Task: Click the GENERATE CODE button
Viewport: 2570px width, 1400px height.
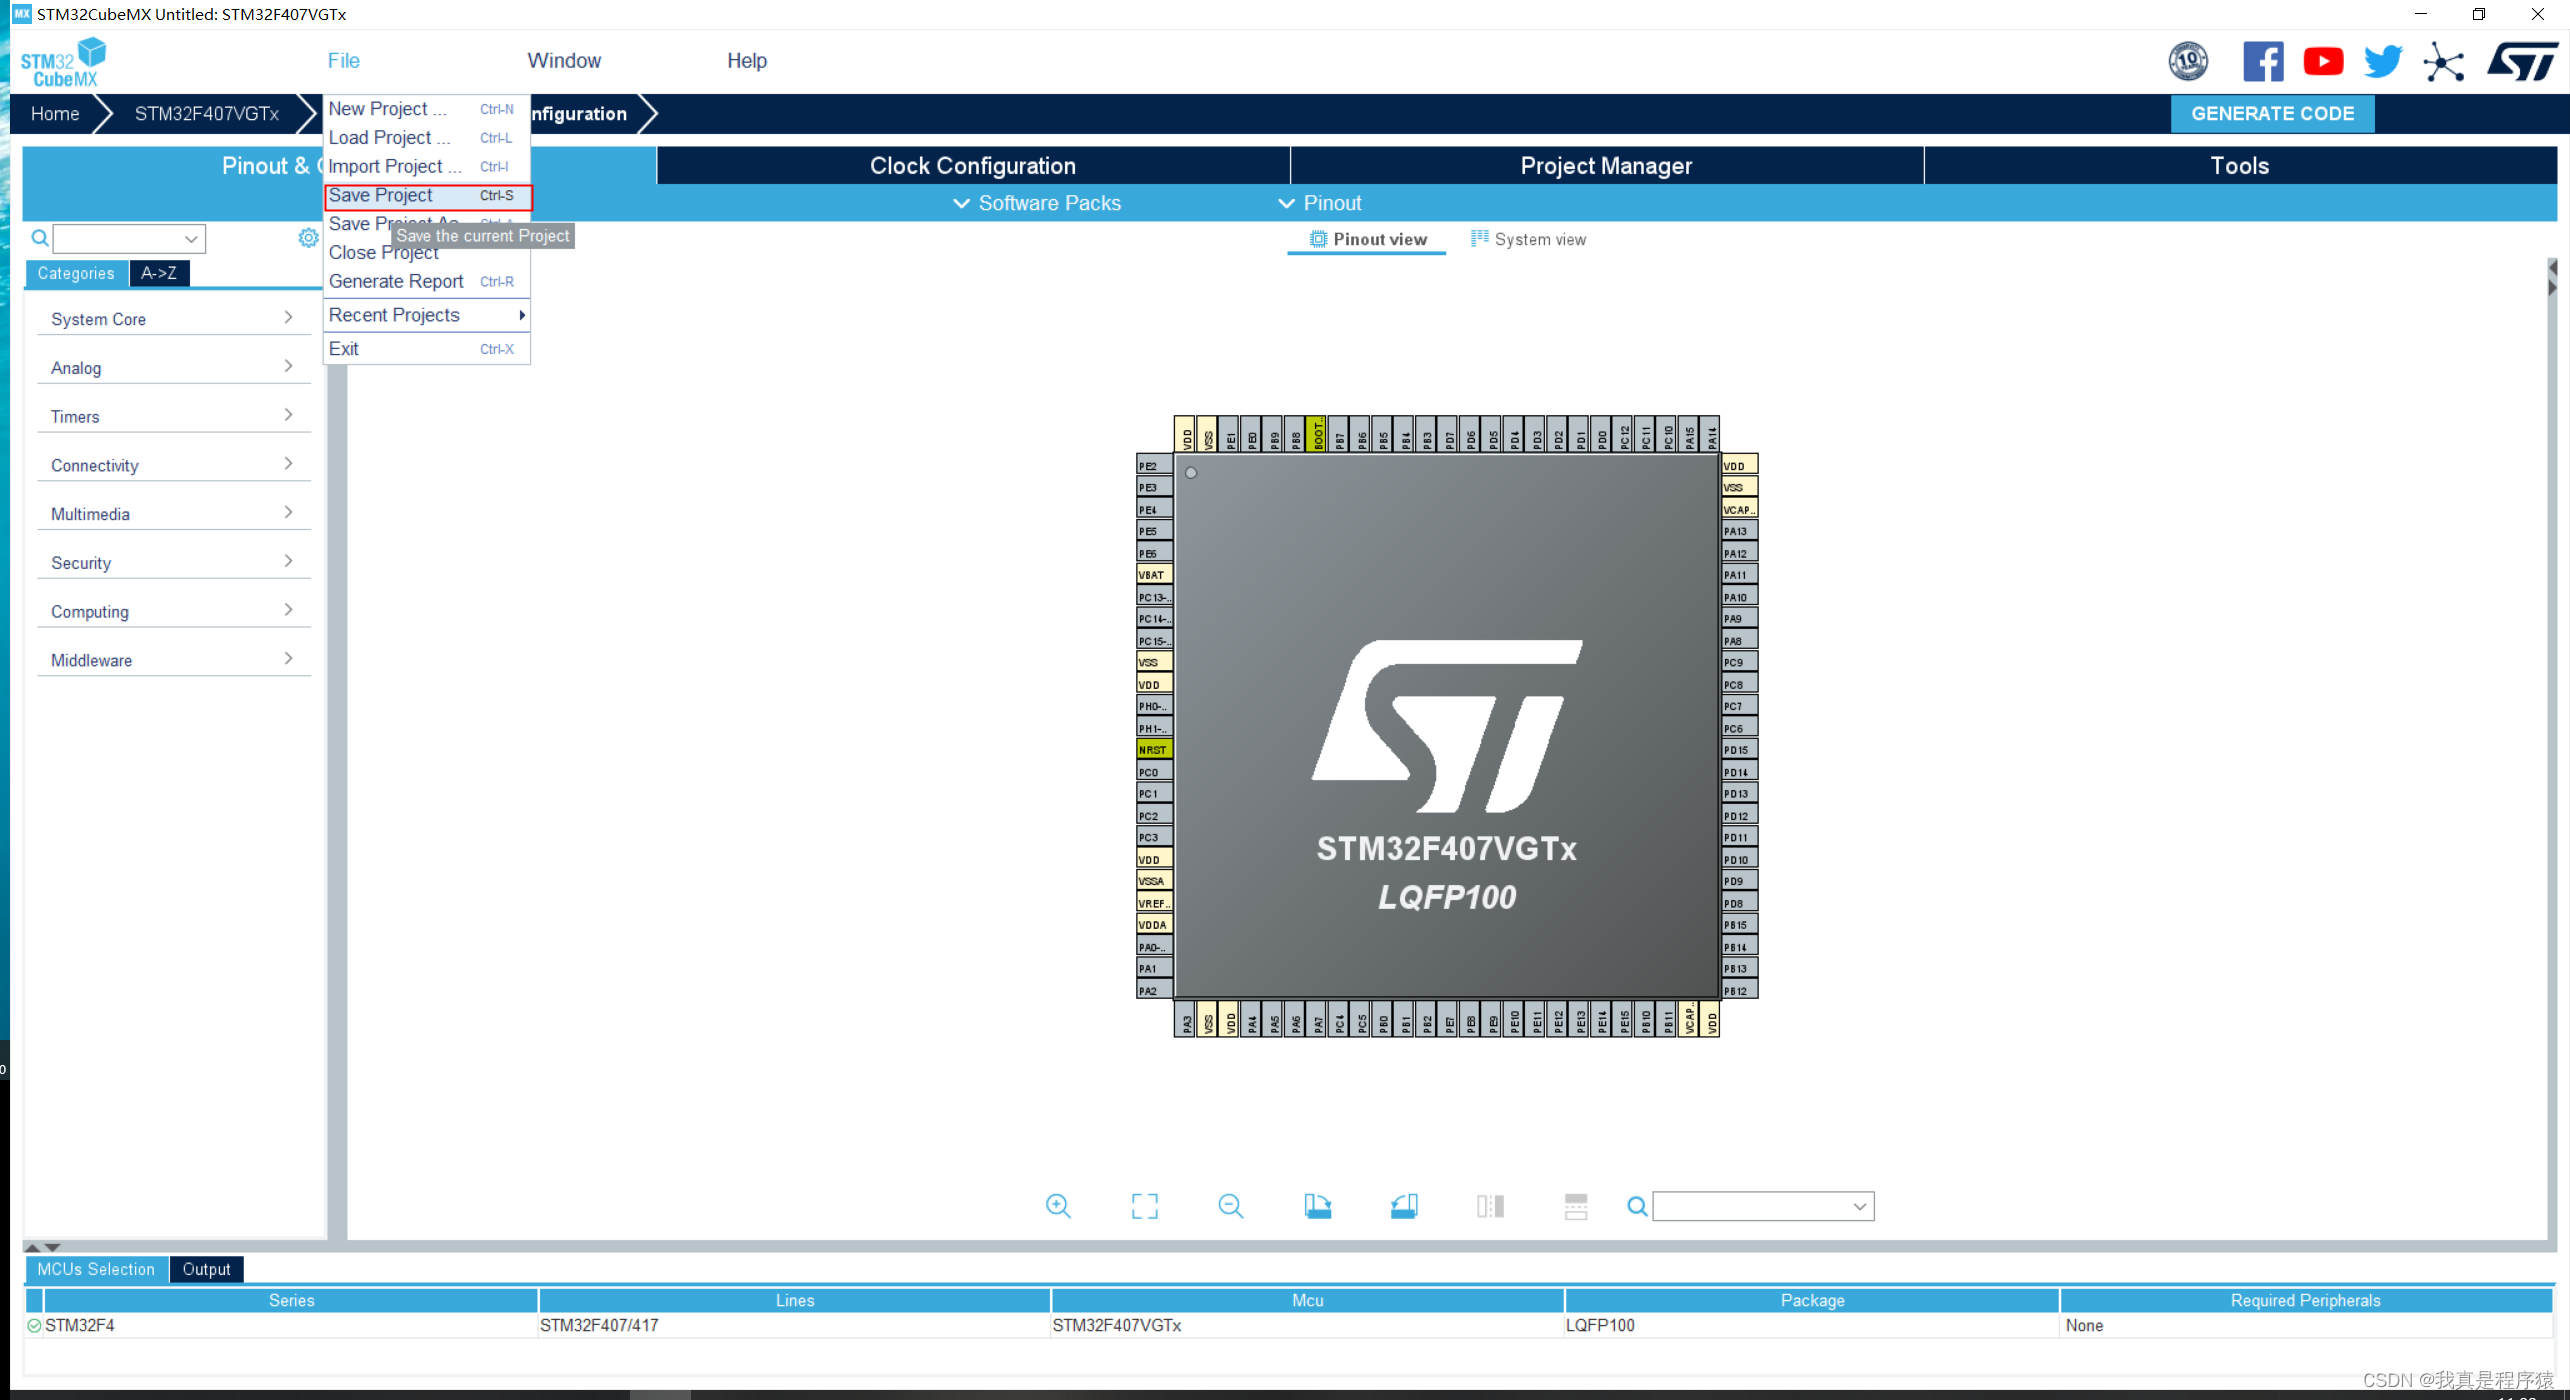Action: pos(2272,114)
